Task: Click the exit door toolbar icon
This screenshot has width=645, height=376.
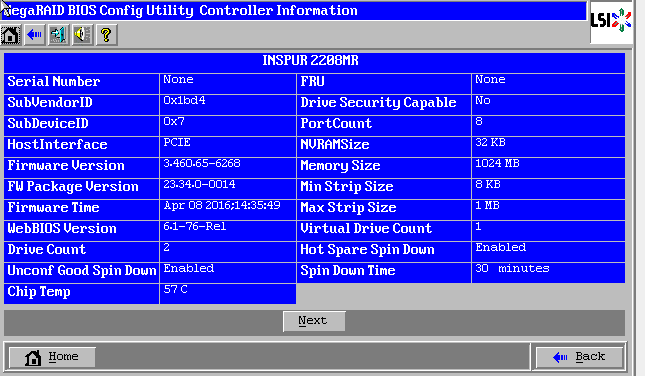Action: [x=58, y=35]
